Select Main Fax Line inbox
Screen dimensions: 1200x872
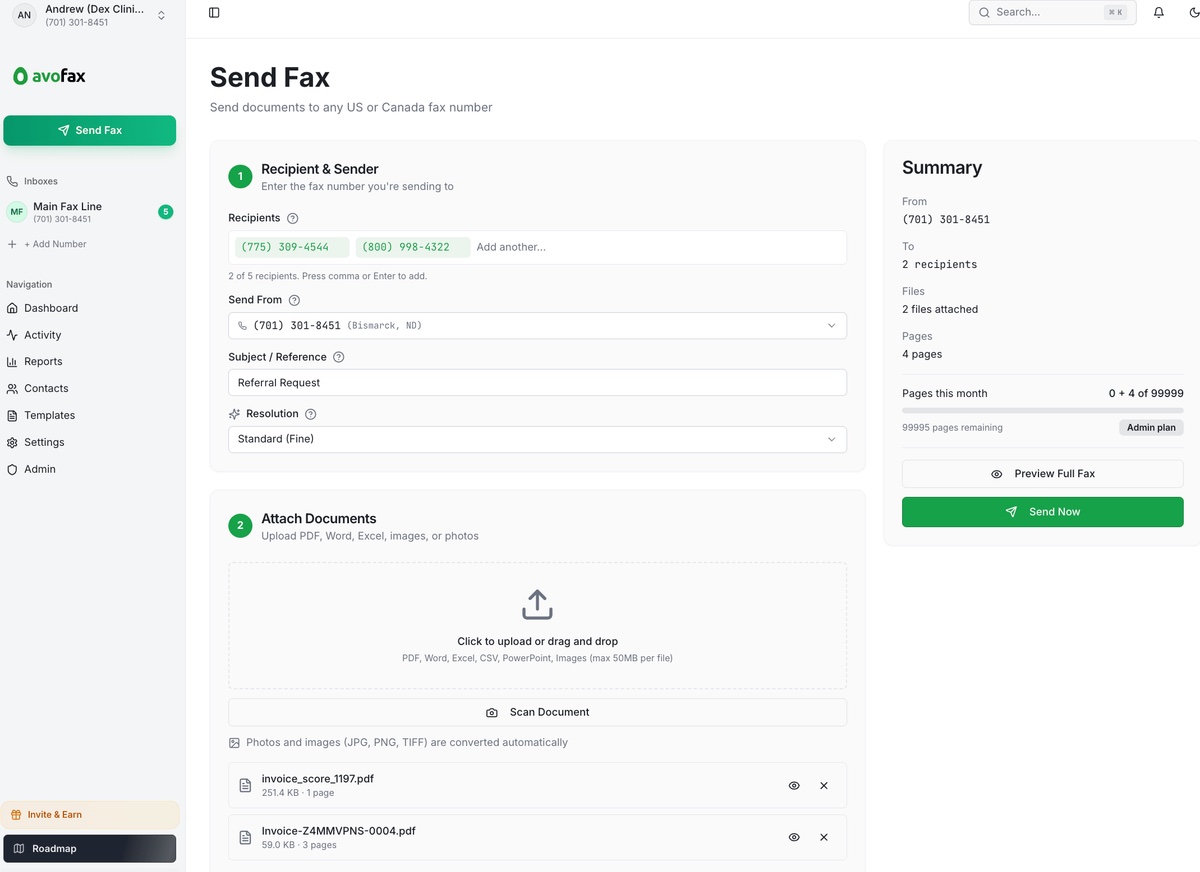(x=90, y=212)
